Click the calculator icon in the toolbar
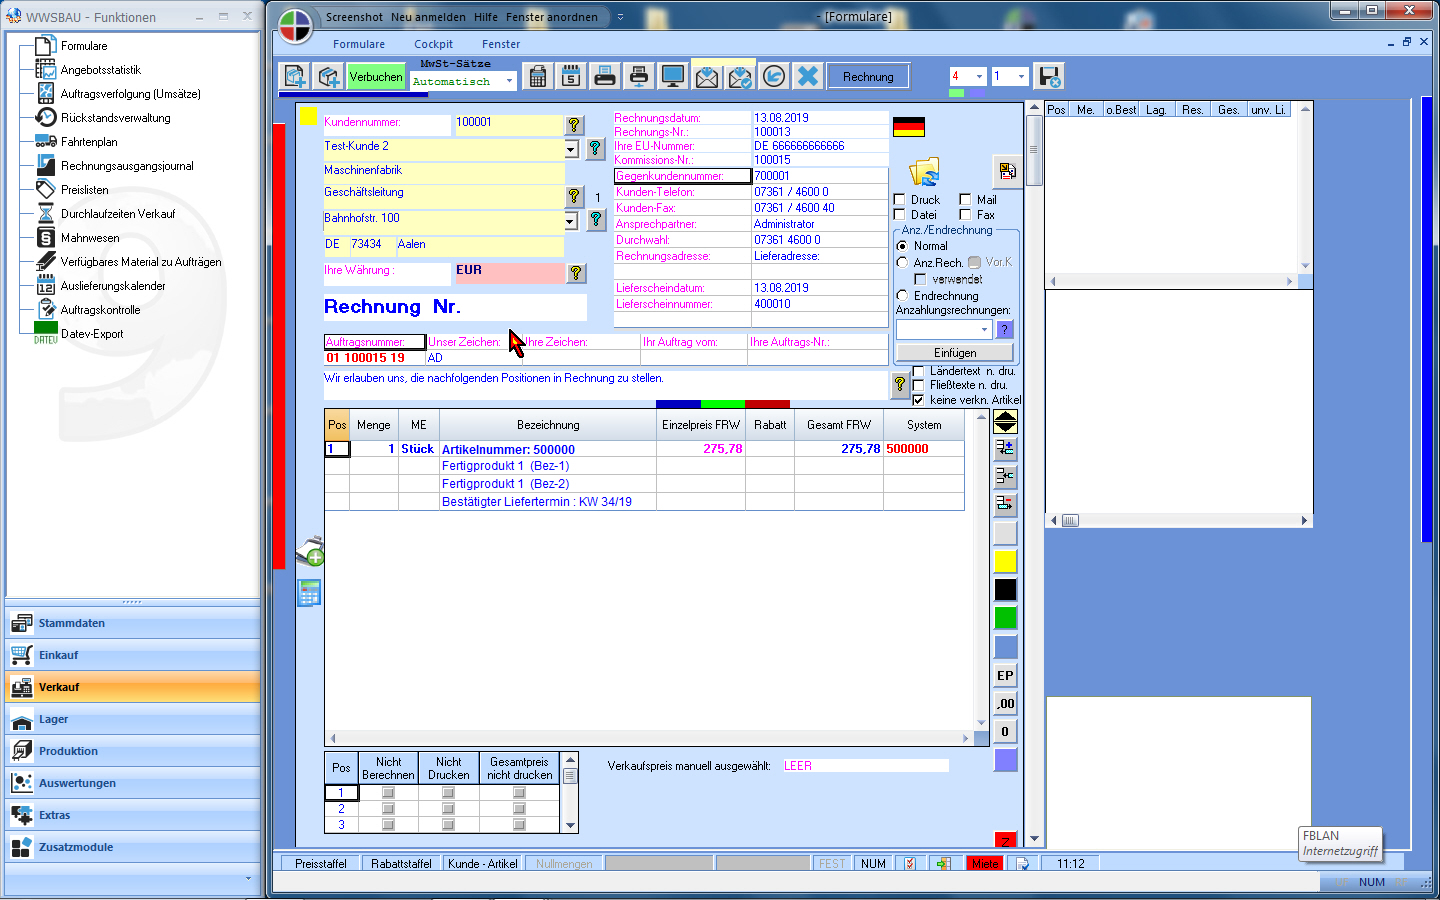Viewport: 1440px width, 900px height. pyautogui.click(x=538, y=77)
